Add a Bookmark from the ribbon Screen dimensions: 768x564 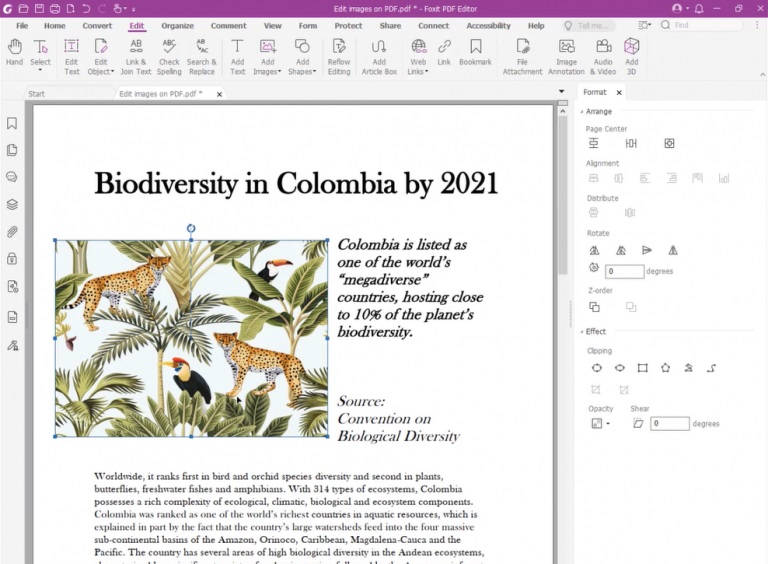point(475,52)
